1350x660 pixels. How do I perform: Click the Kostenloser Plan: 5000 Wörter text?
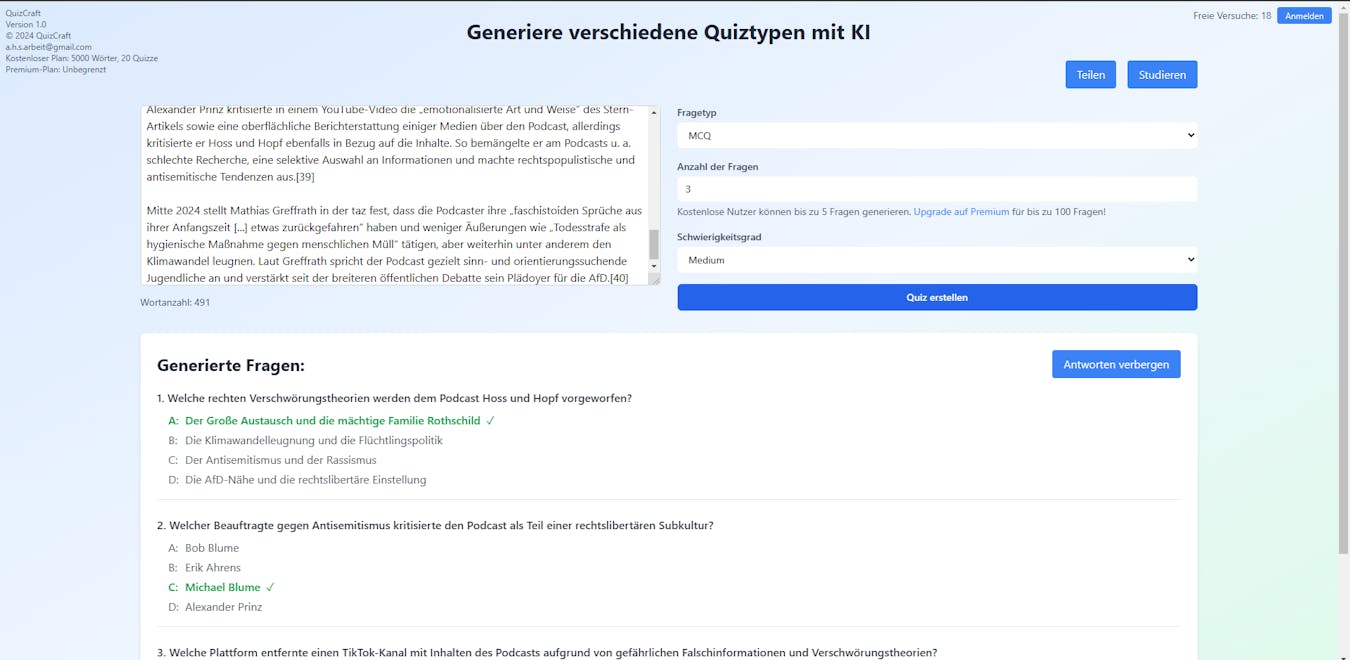82,58
